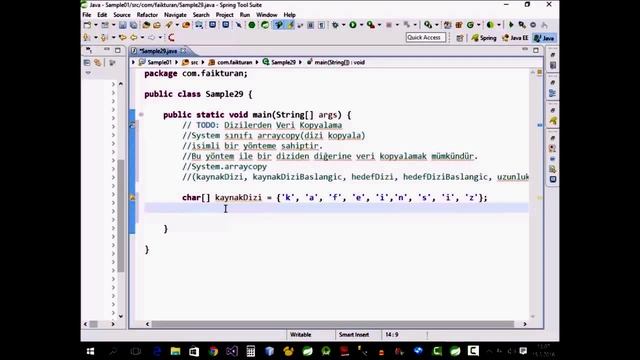Viewport: 640px width, 360px height.
Task: Click the 14 : 9 cursor position status
Action: click(x=391, y=335)
